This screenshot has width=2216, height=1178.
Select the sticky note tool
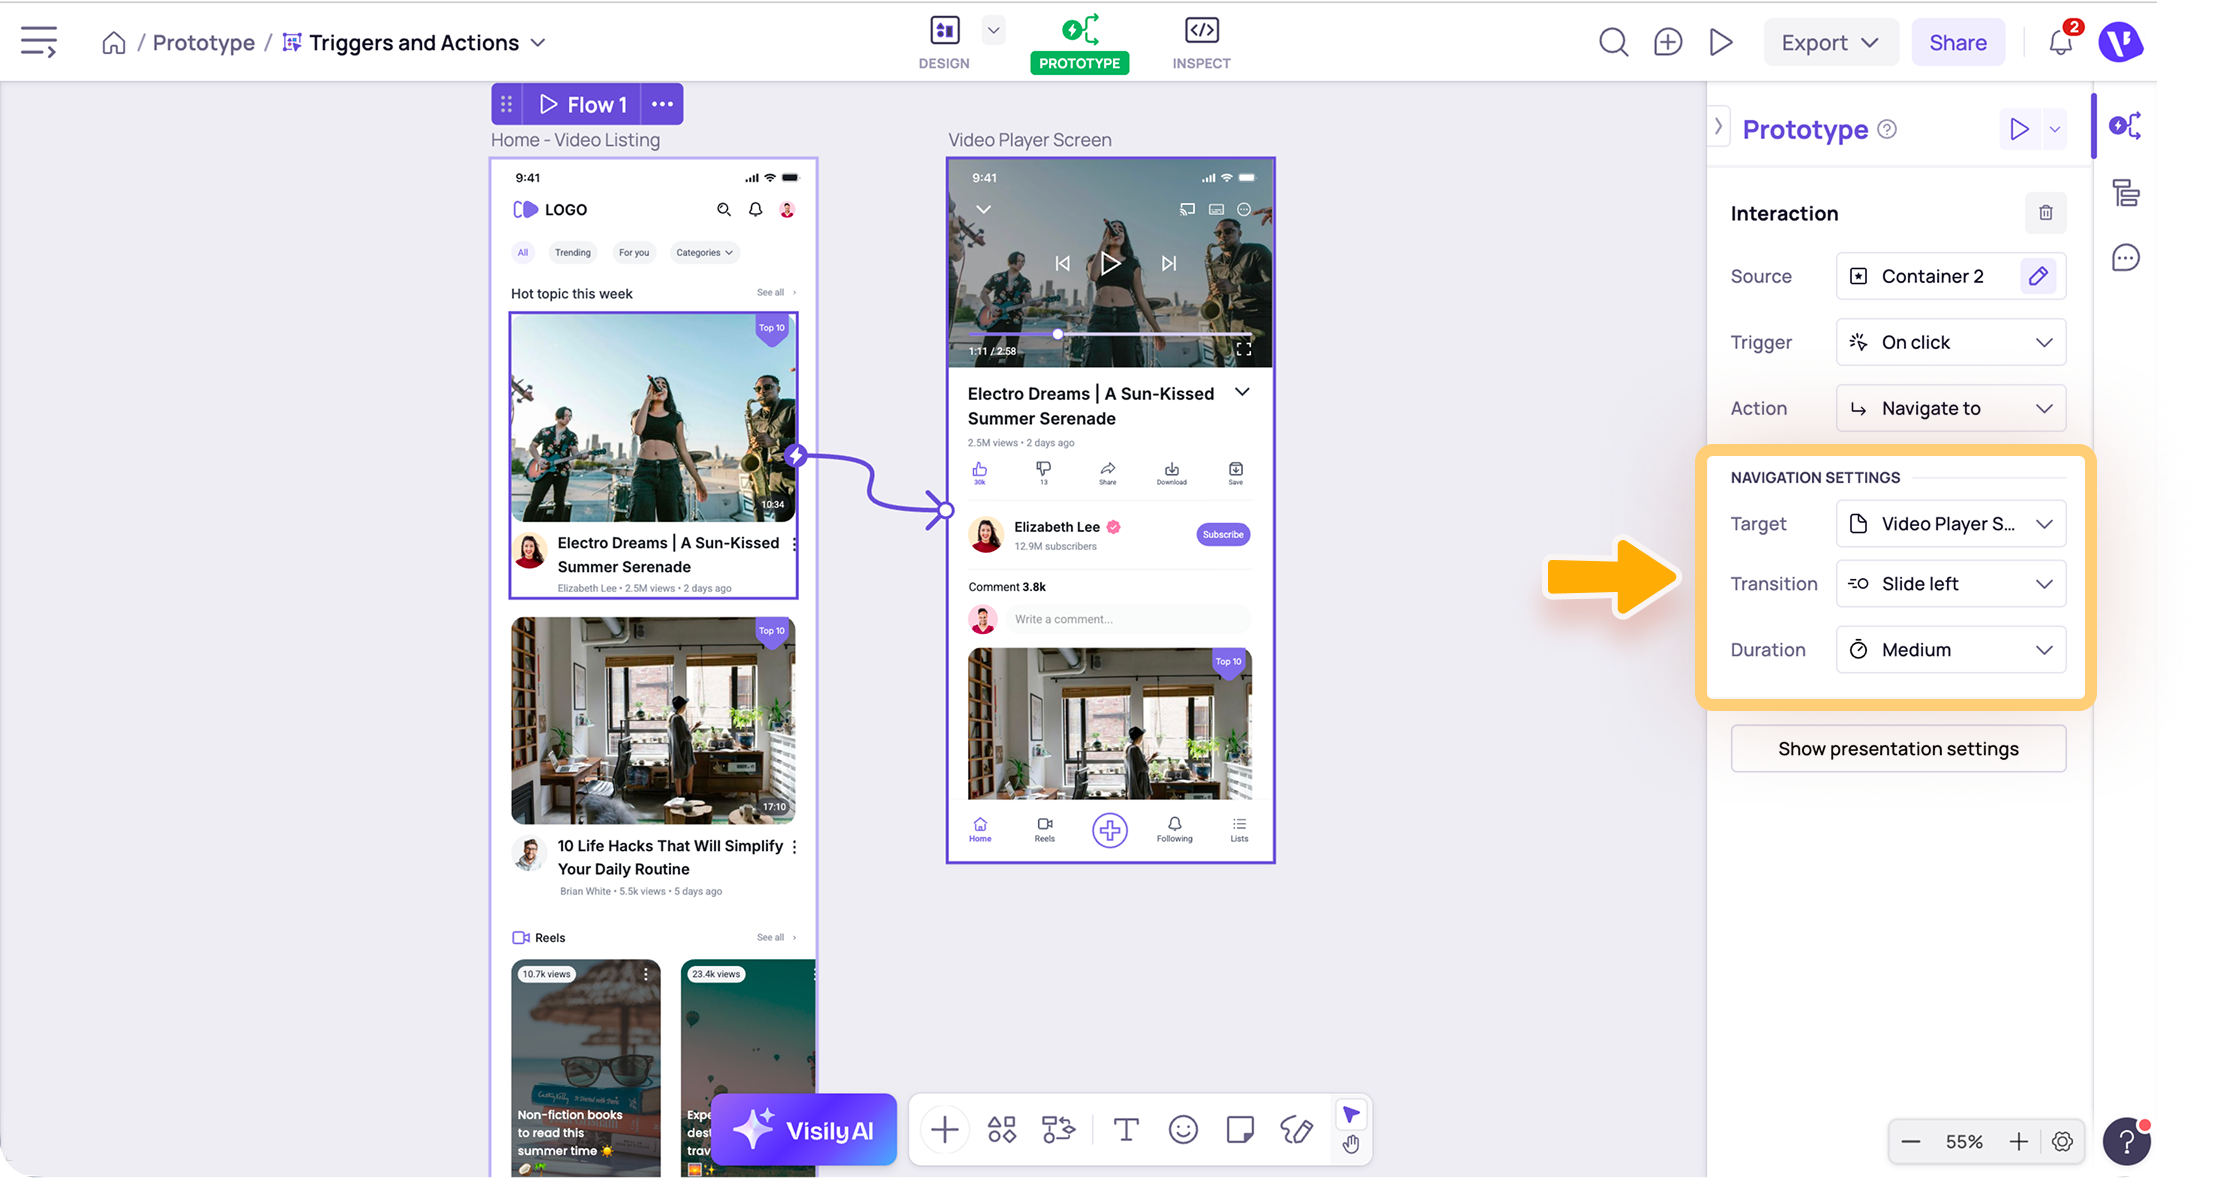(x=1240, y=1130)
